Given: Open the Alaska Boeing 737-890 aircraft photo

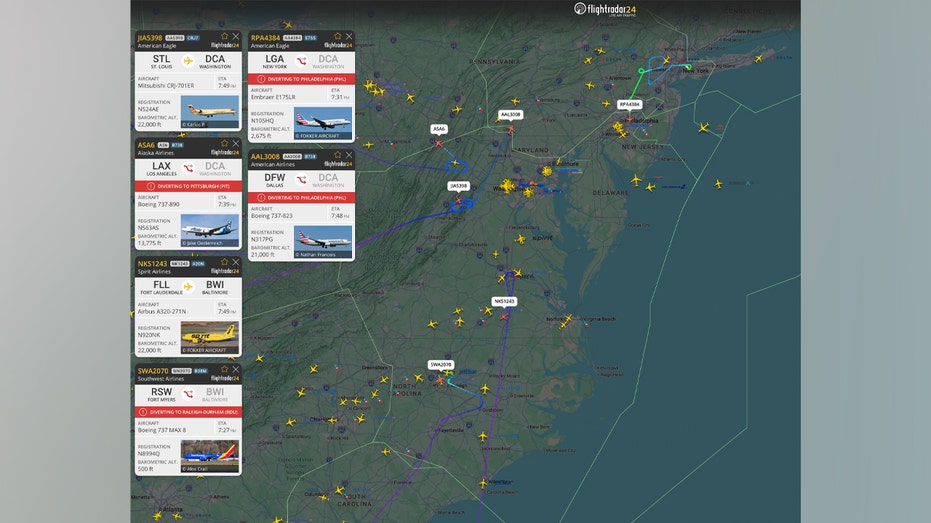Looking at the screenshot, I should (x=209, y=228).
